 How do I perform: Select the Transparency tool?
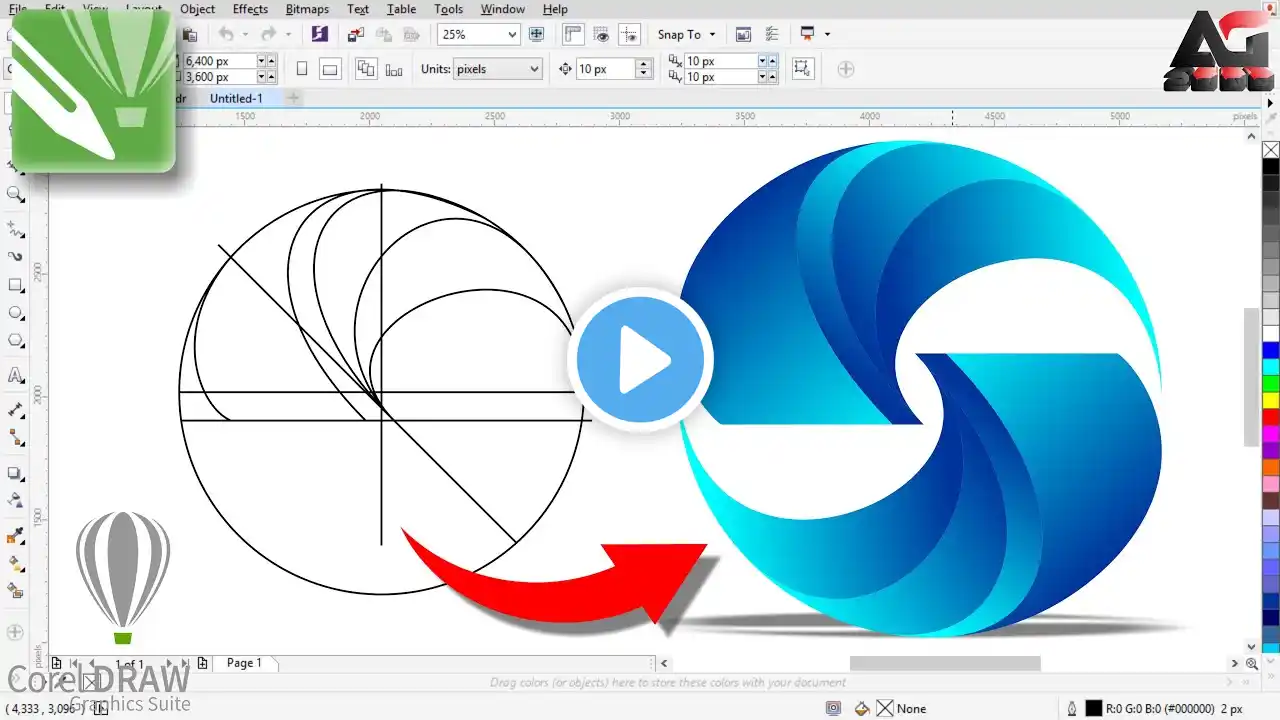pos(15,501)
